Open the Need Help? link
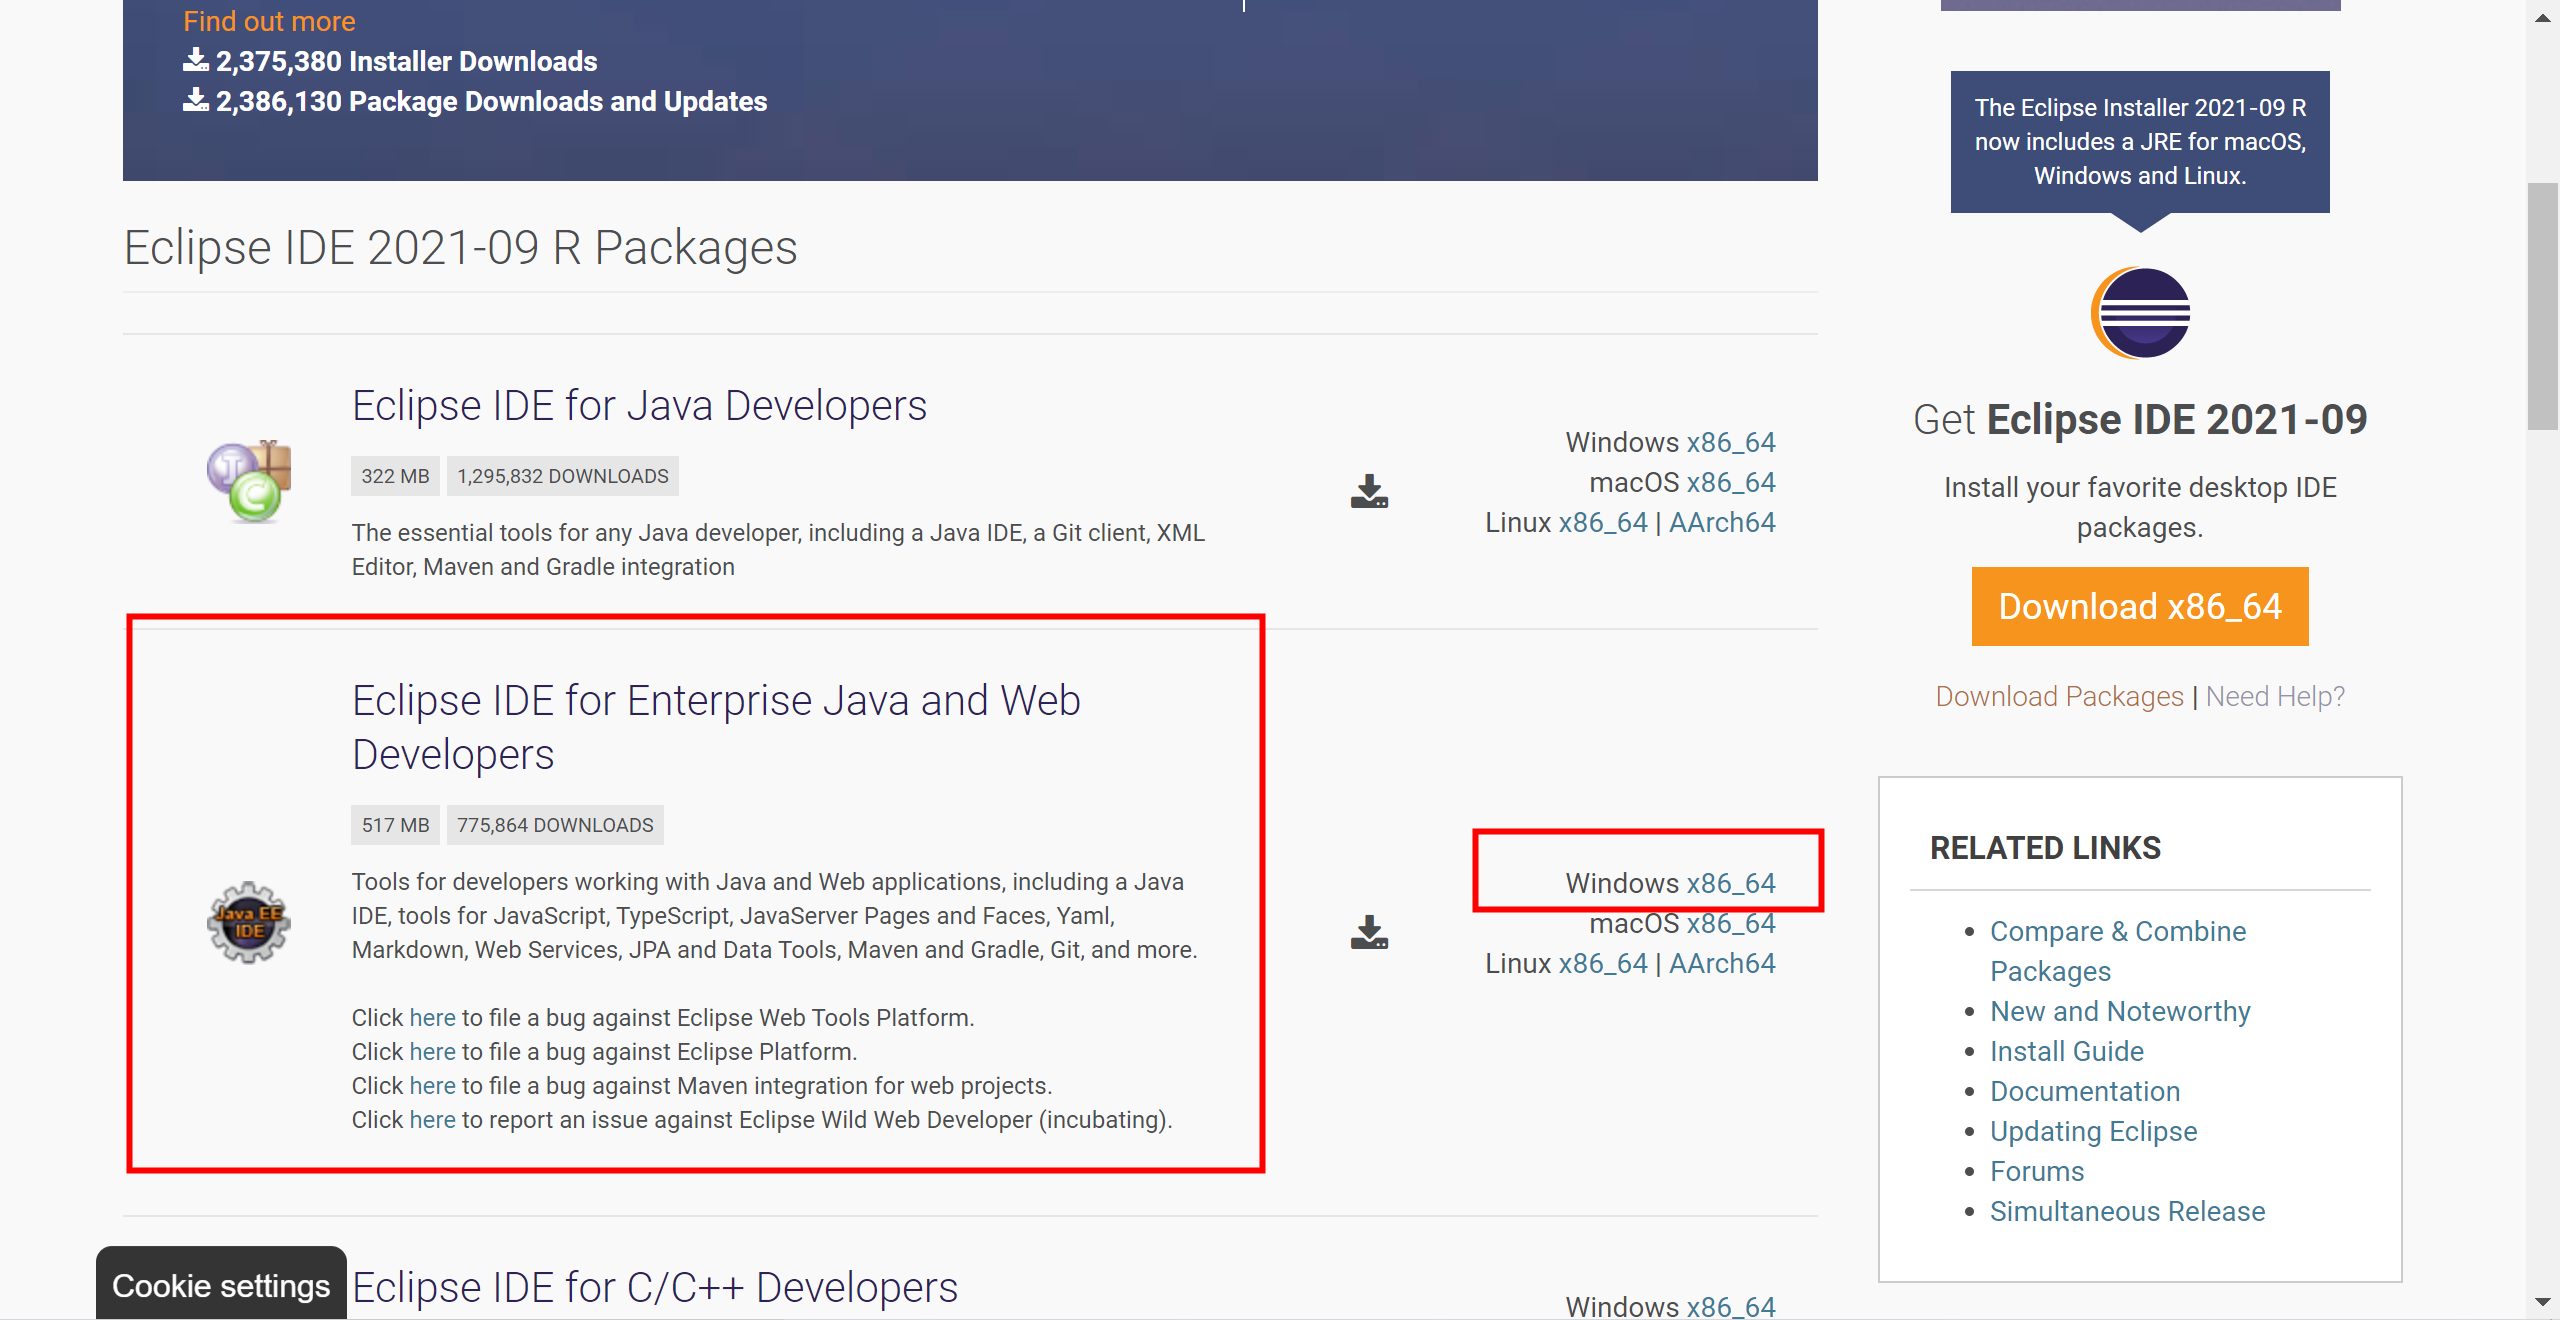2560x1320 pixels. click(2275, 696)
